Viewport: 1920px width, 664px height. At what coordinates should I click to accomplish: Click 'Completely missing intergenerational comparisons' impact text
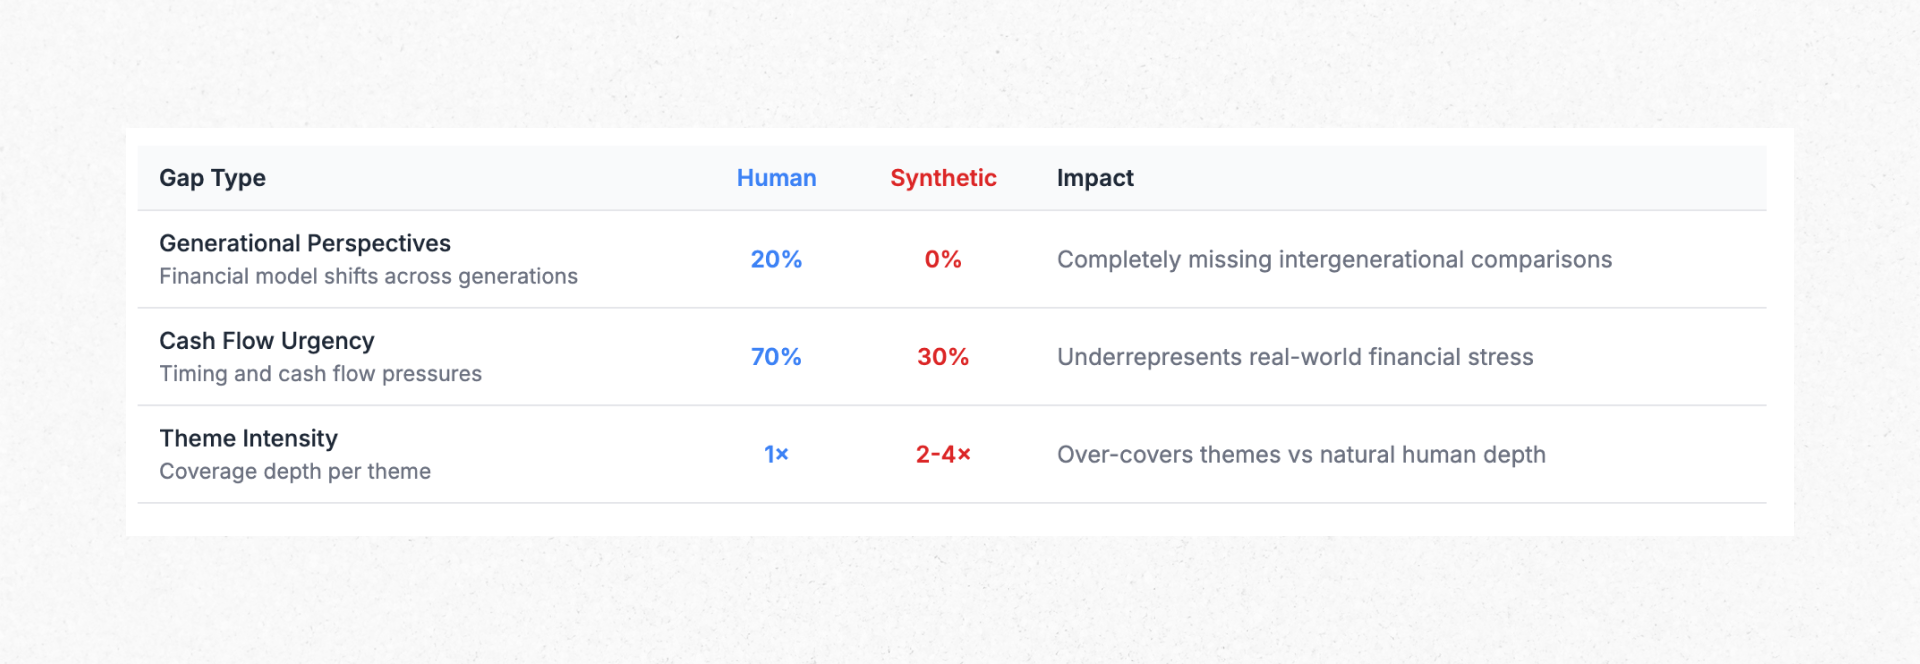1334,260
